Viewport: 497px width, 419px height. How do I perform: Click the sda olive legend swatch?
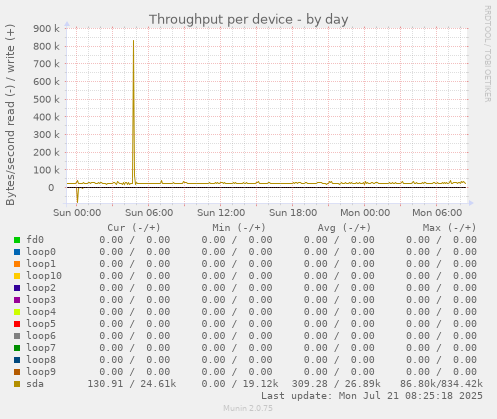pyautogui.click(x=17, y=384)
